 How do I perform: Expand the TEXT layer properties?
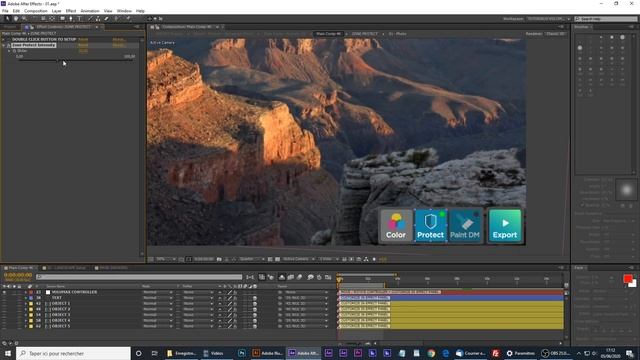[x=26, y=298]
